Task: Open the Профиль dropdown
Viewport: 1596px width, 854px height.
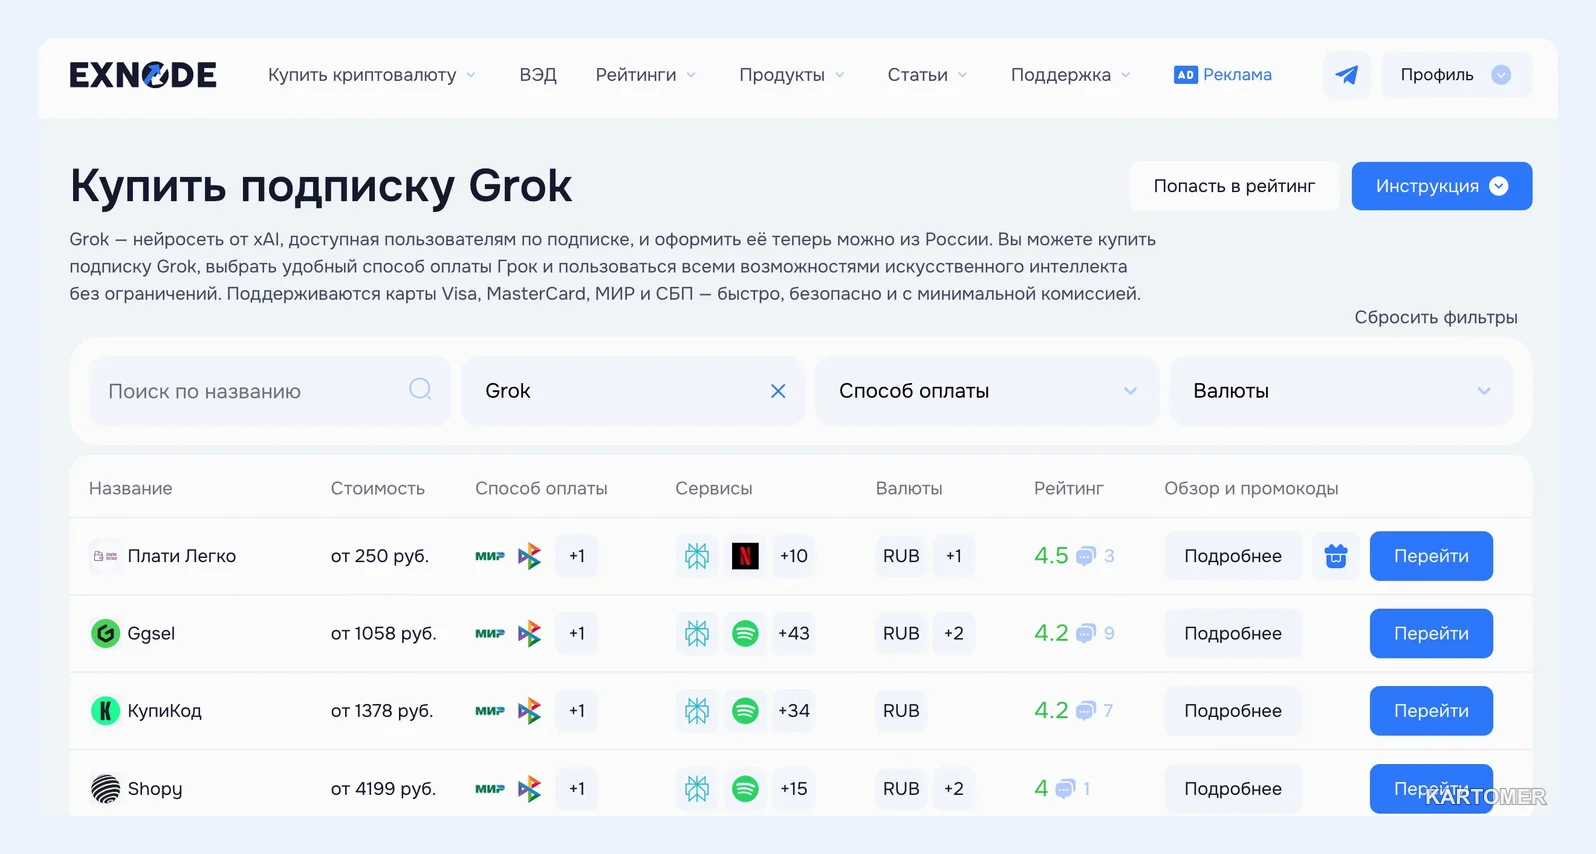Action: (1457, 75)
